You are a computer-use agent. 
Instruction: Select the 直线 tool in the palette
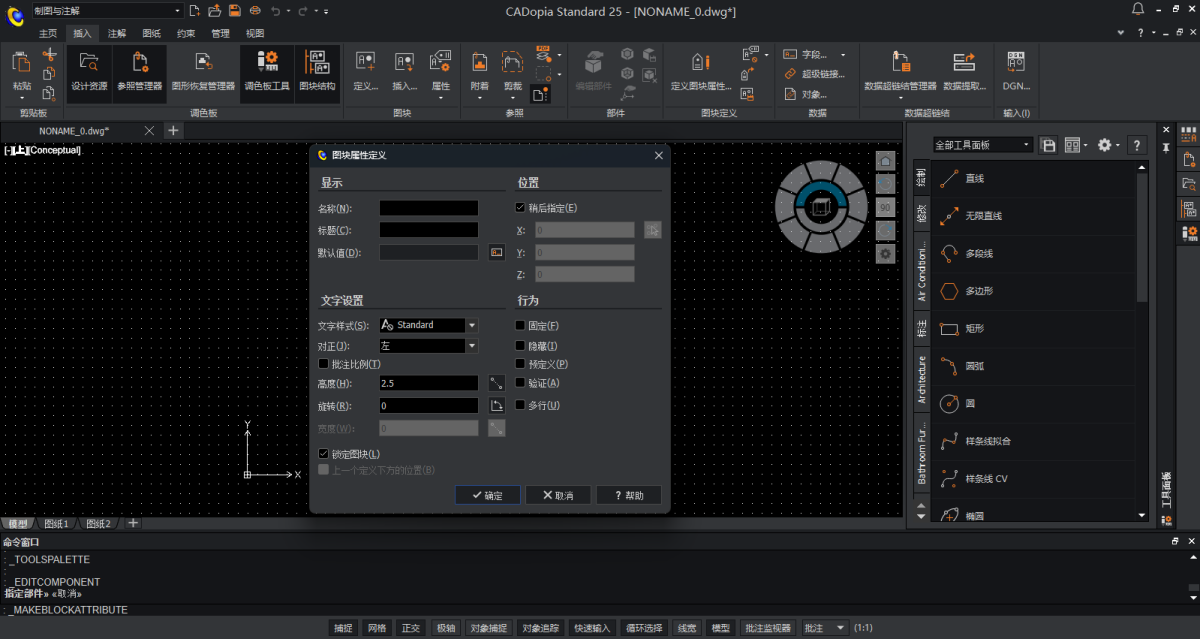pos(974,178)
